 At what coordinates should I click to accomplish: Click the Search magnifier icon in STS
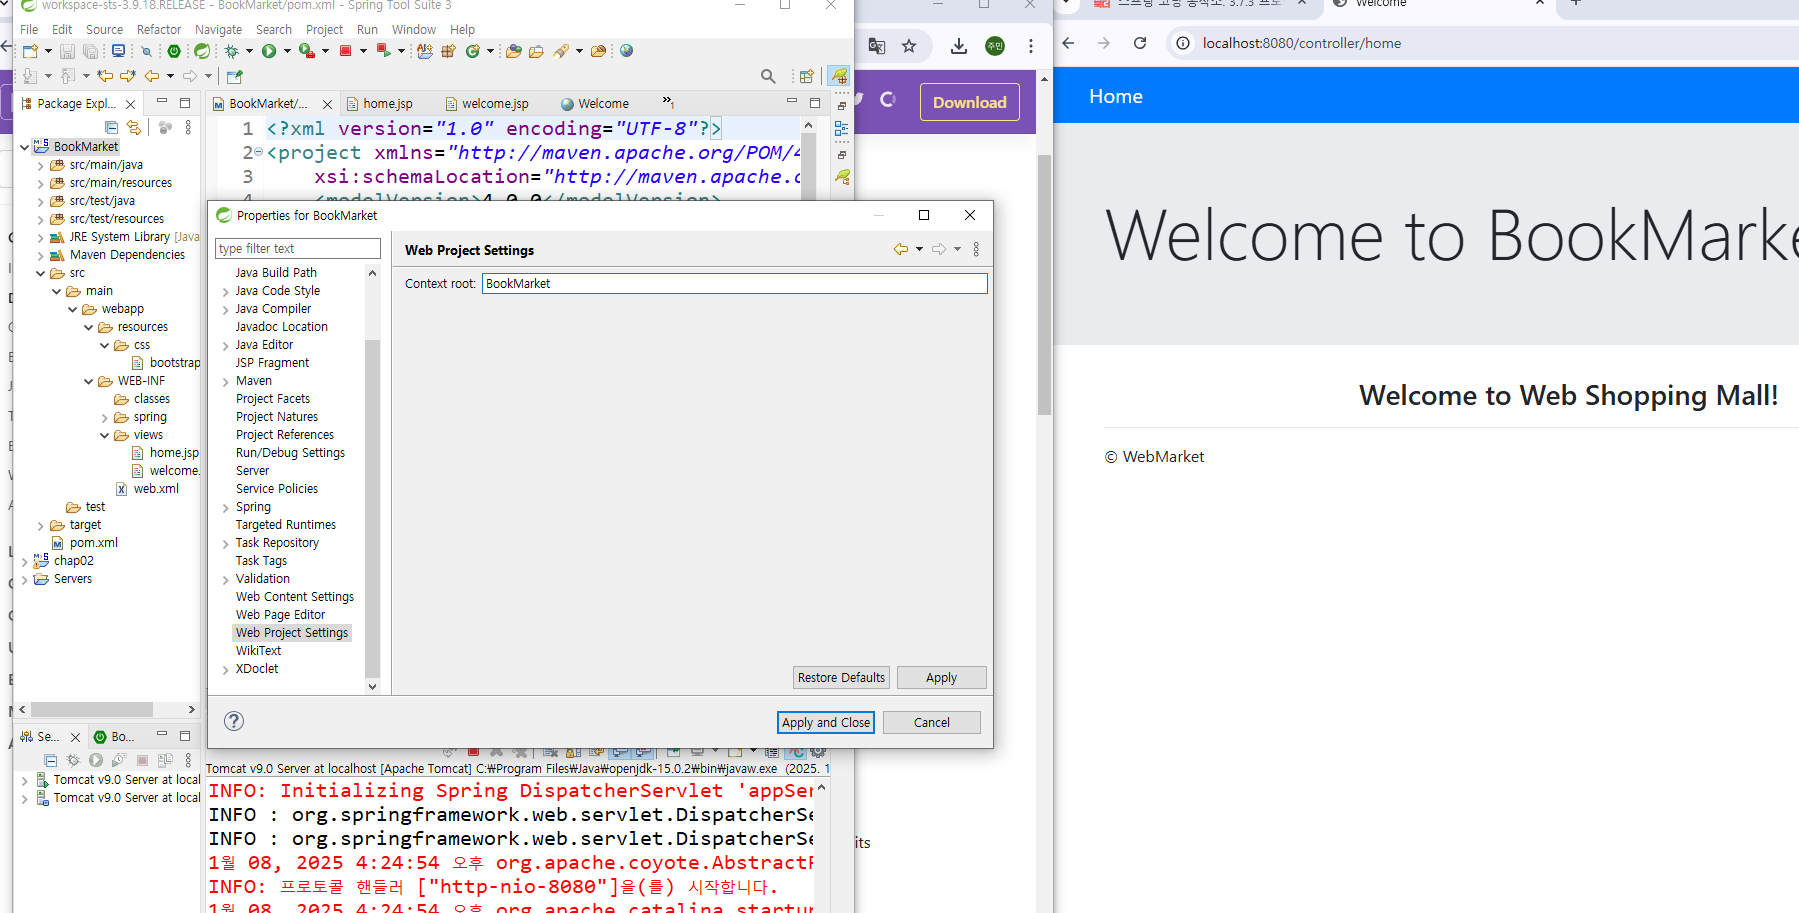pyautogui.click(x=768, y=76)
